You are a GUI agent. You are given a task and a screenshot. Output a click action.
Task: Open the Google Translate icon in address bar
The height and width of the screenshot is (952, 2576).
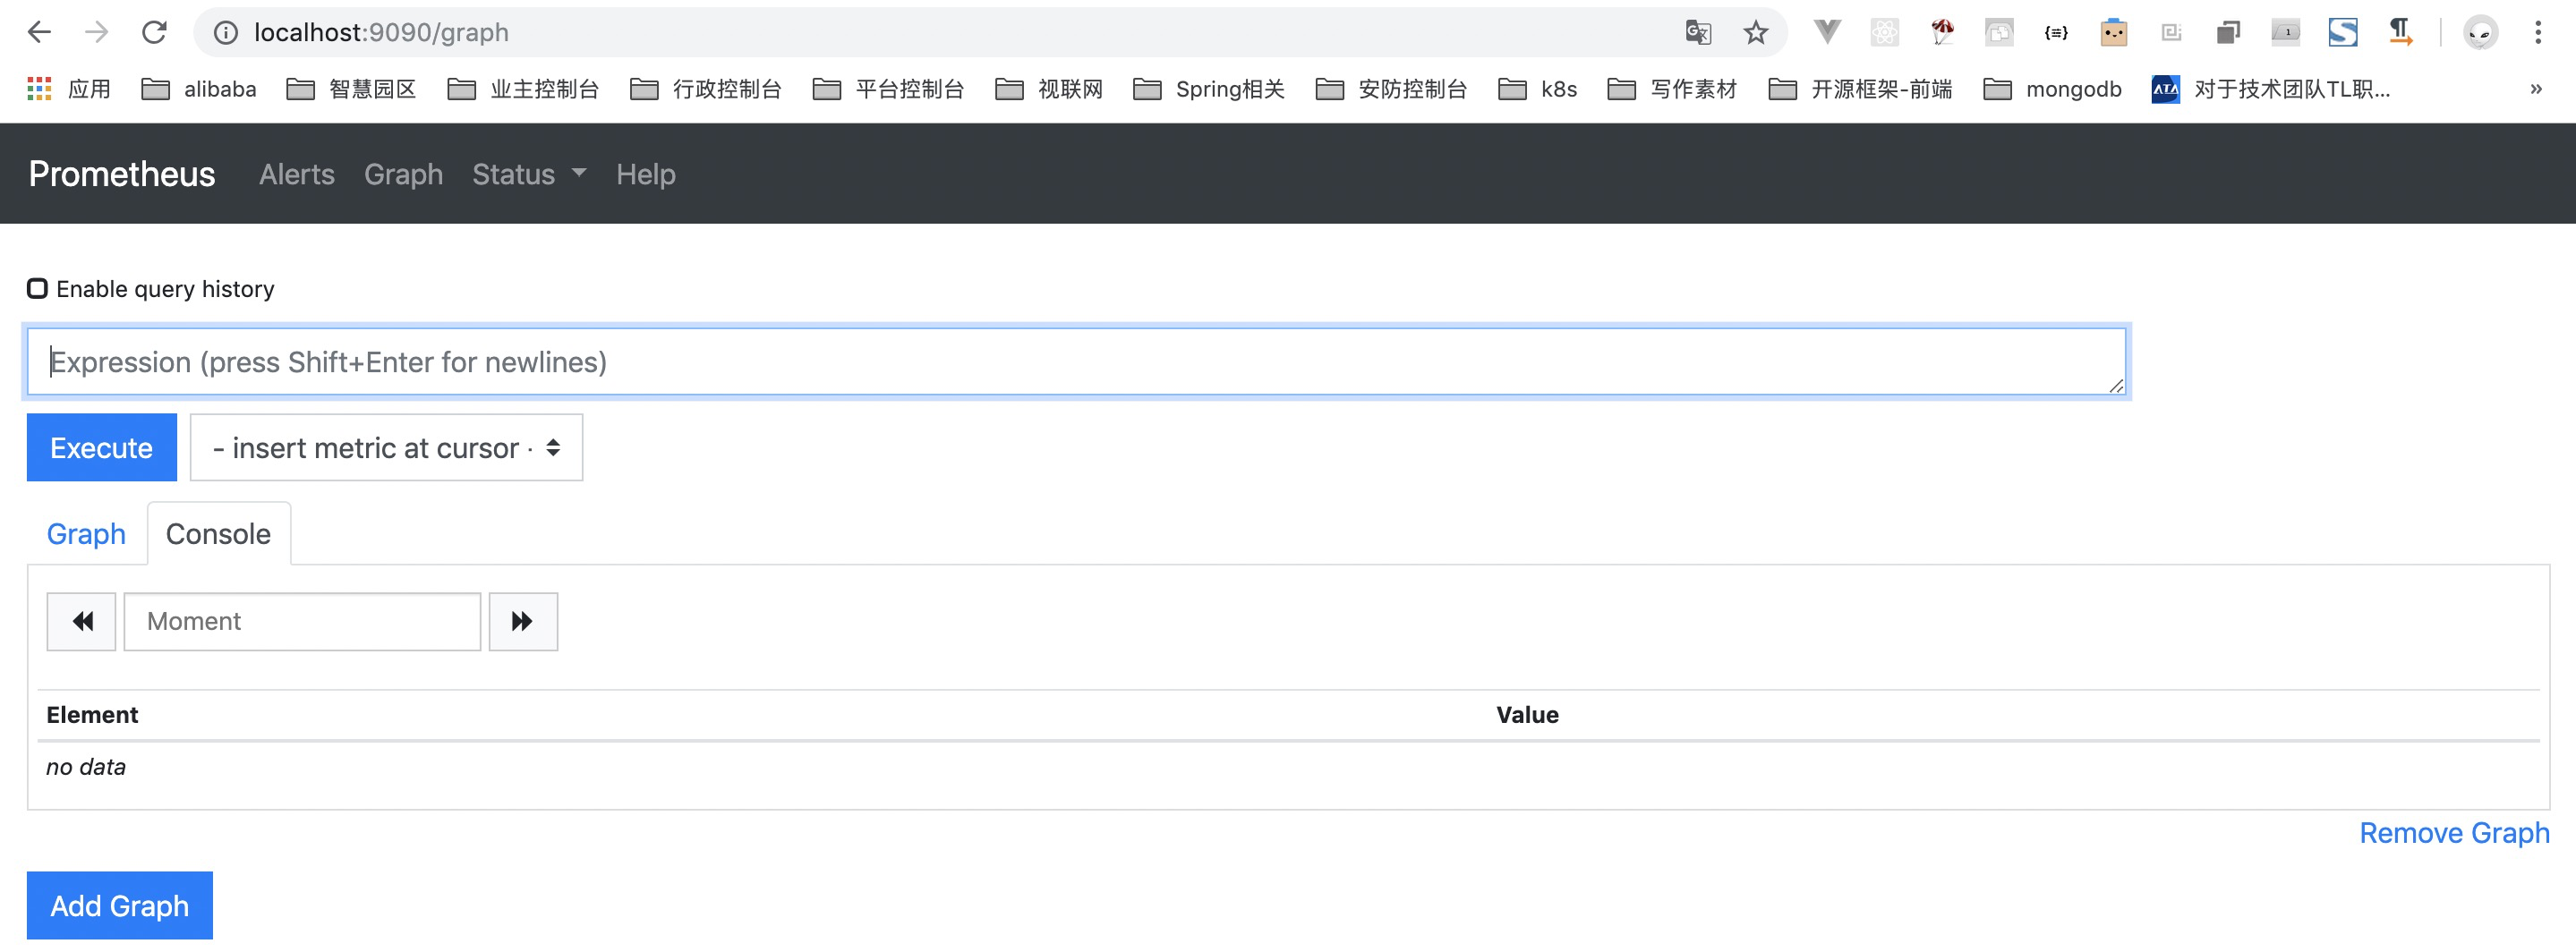1697,33
